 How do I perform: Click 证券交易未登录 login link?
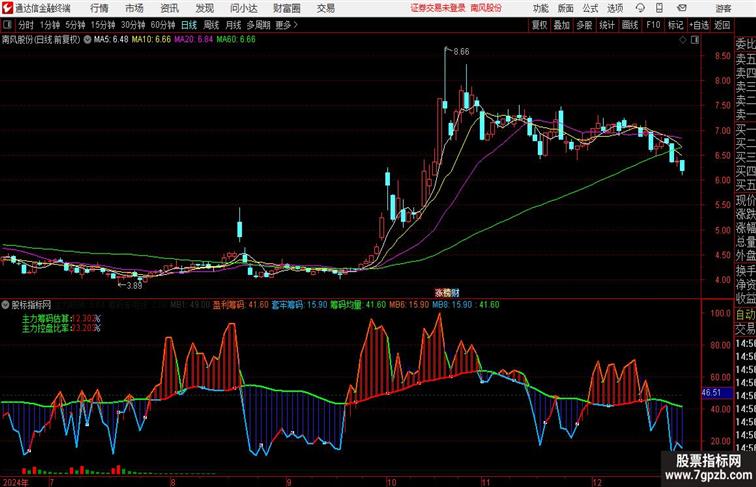(x=438, y=8)
